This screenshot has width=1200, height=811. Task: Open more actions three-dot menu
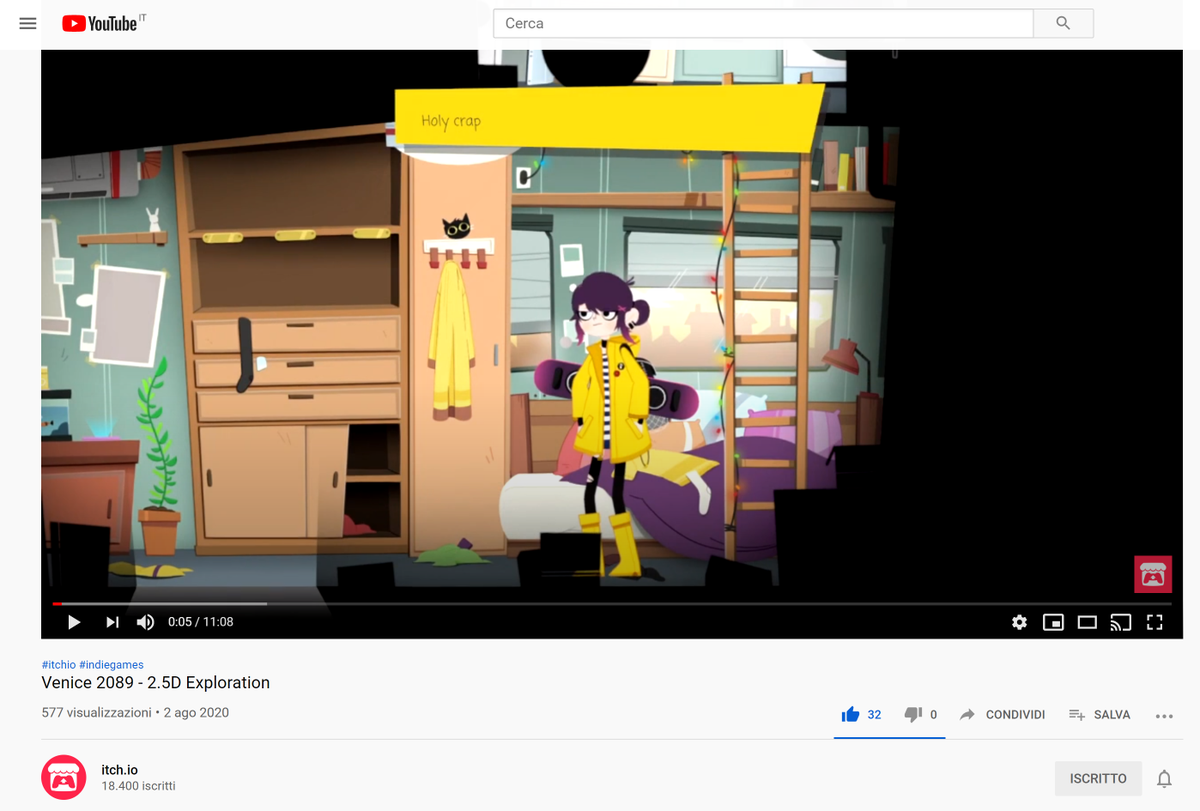1164,715
